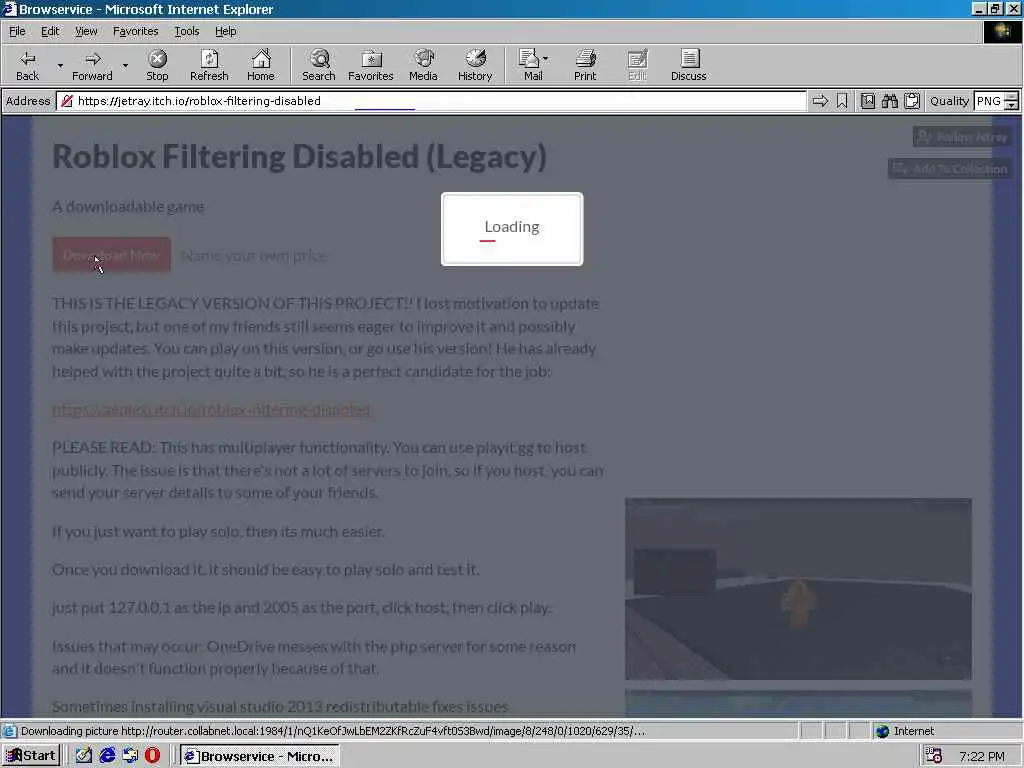Open the Edit menu
Image resolution: width=1024 pixels, height=768 pixels.
50,31
